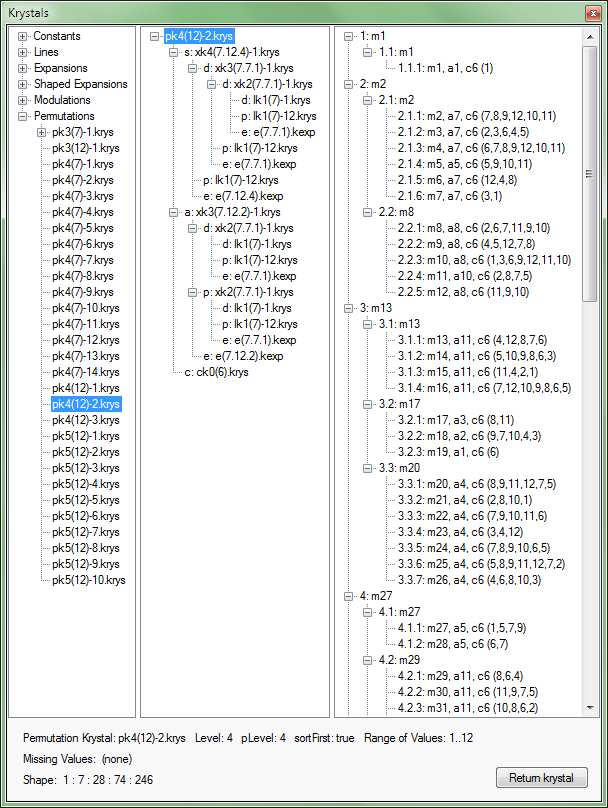Screen dimensions: 608x808
Task: Select pk4(12)-1.krys in the list
Action: point(86,388)
